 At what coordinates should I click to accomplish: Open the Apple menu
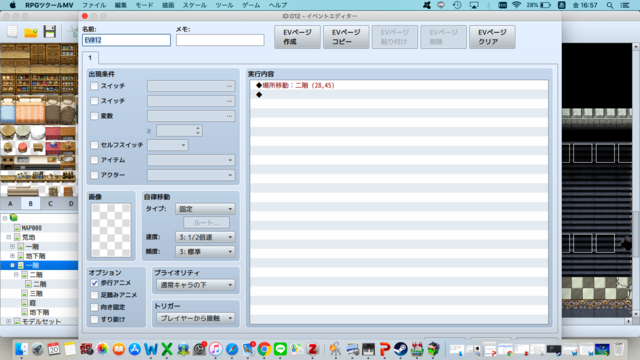tap(13, 5)
